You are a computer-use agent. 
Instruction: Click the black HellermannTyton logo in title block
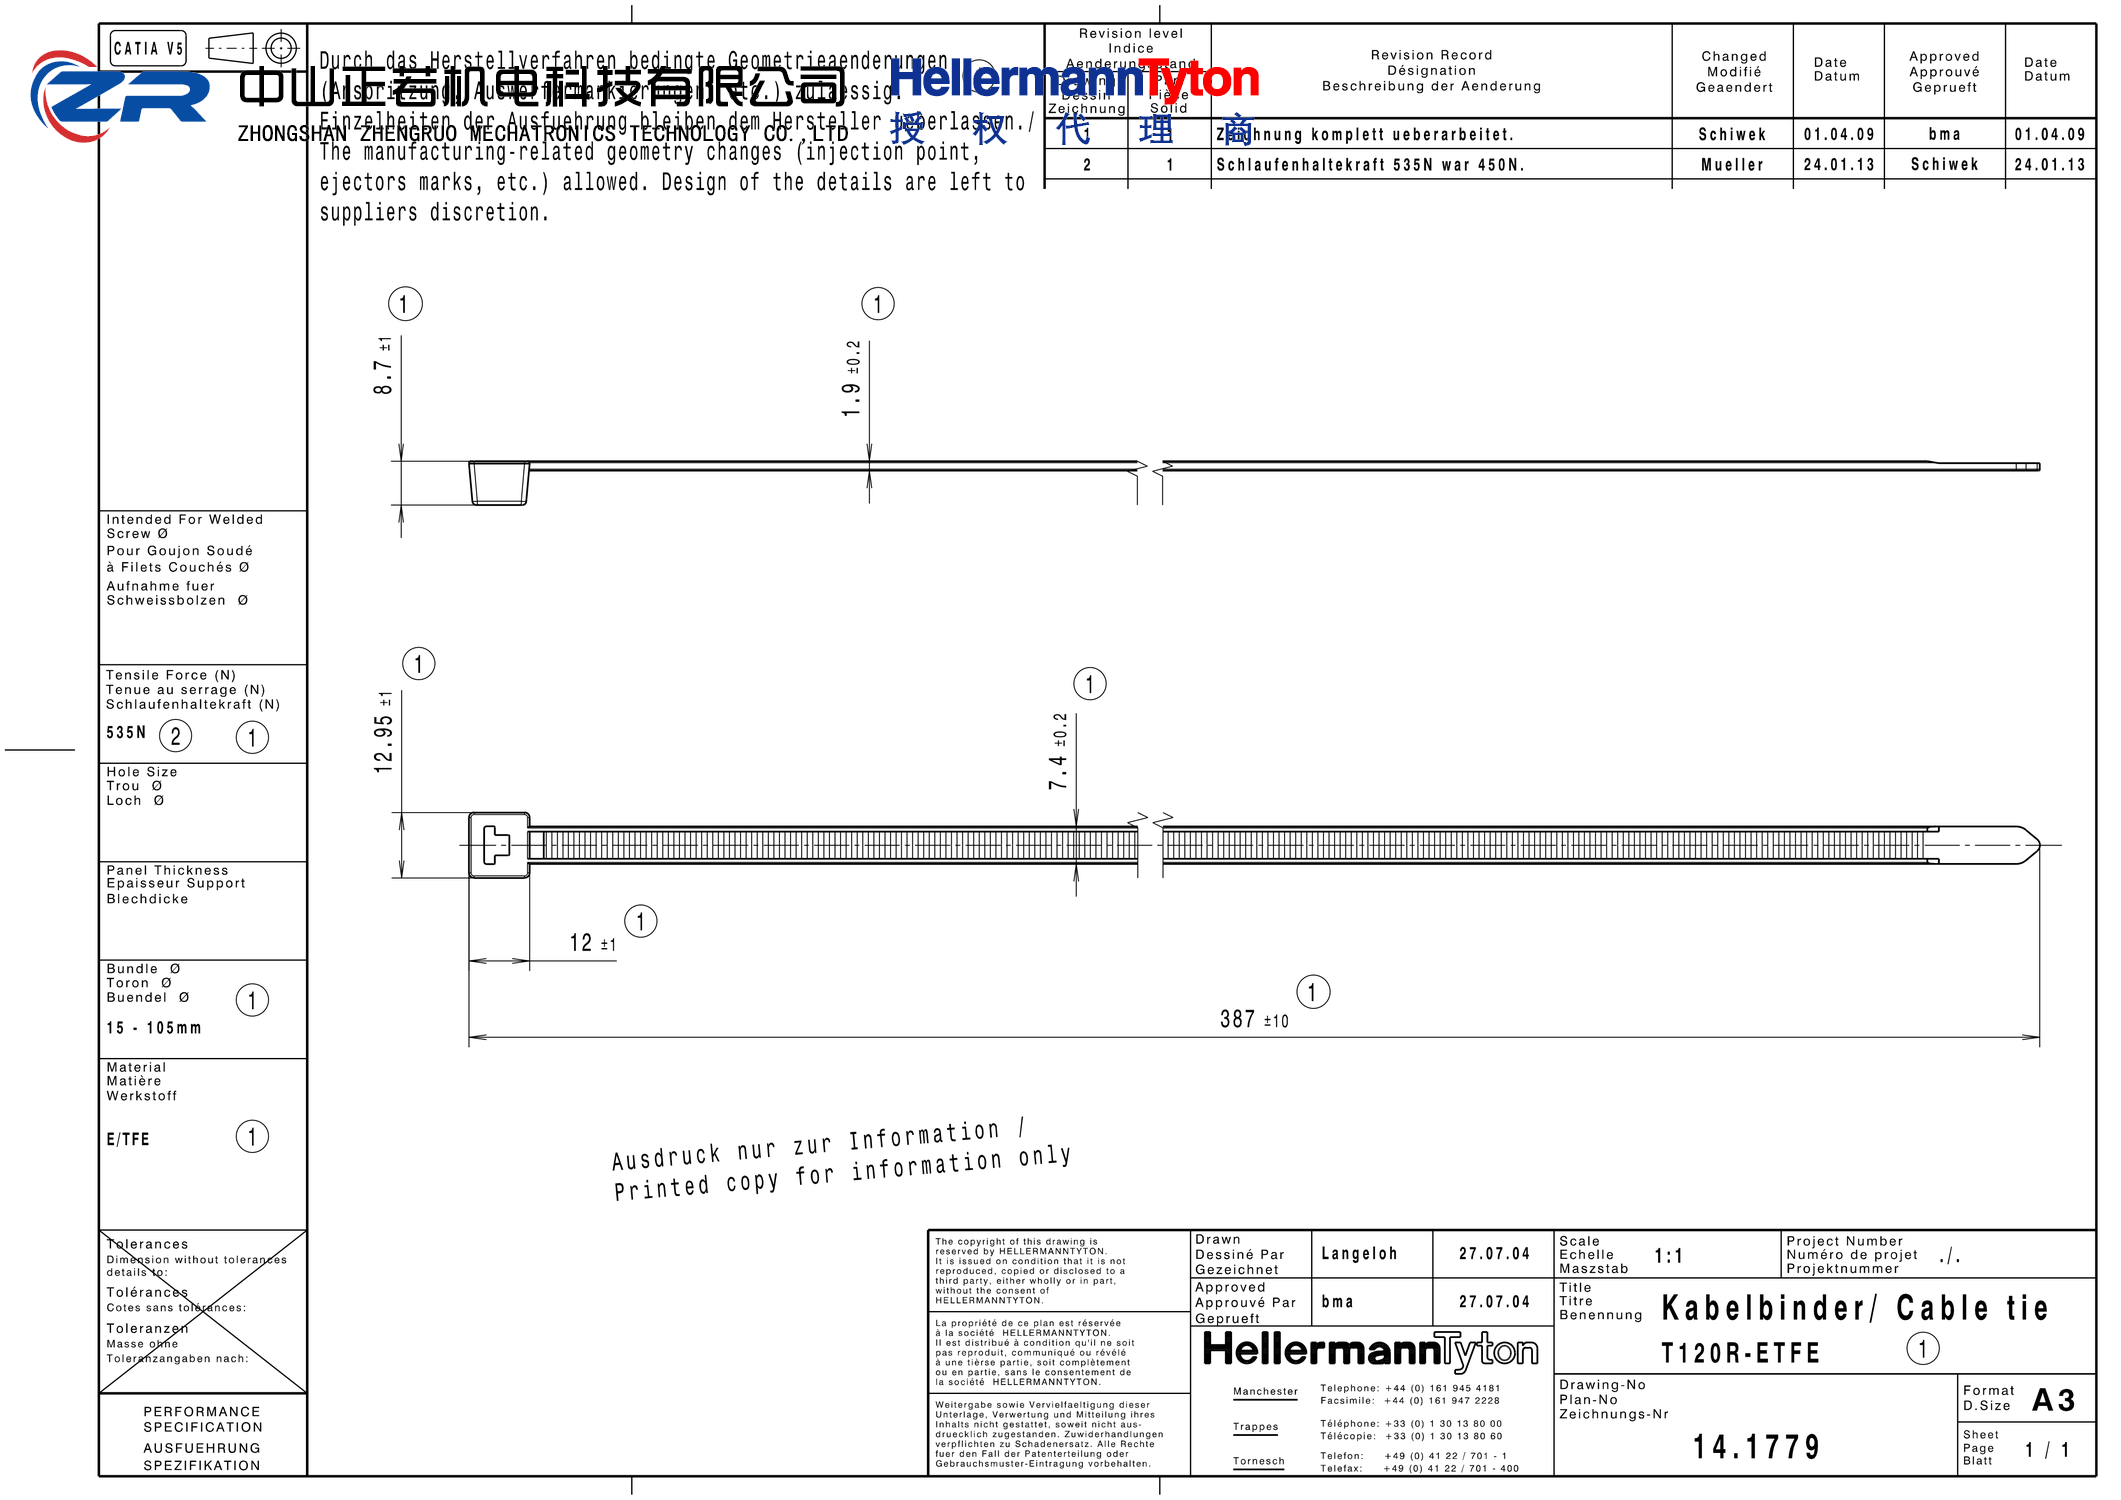(1370, 1351)
